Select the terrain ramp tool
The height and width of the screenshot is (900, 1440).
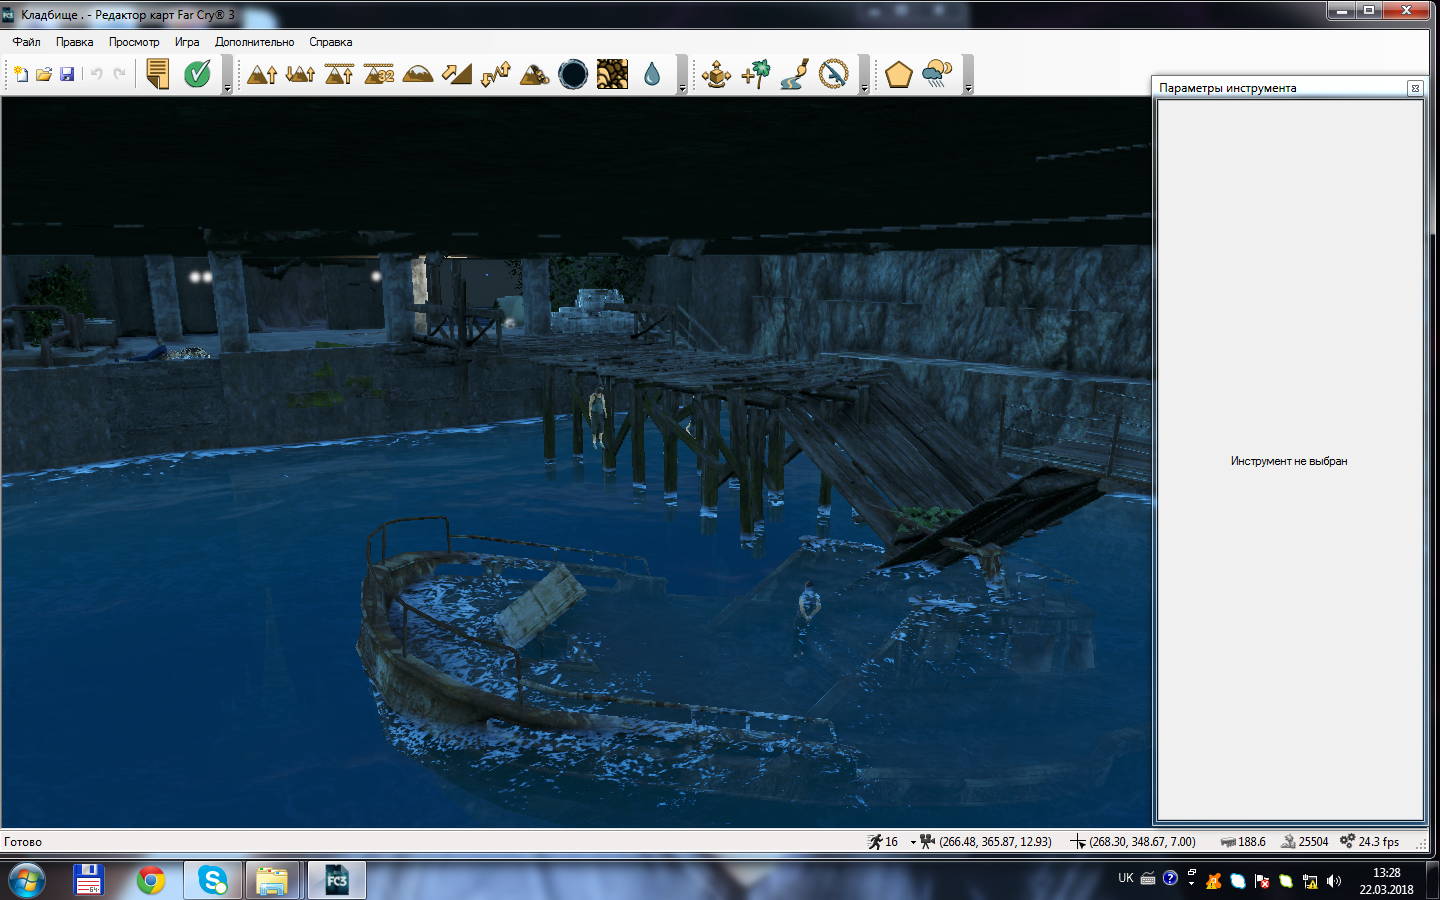coord(456,74)
